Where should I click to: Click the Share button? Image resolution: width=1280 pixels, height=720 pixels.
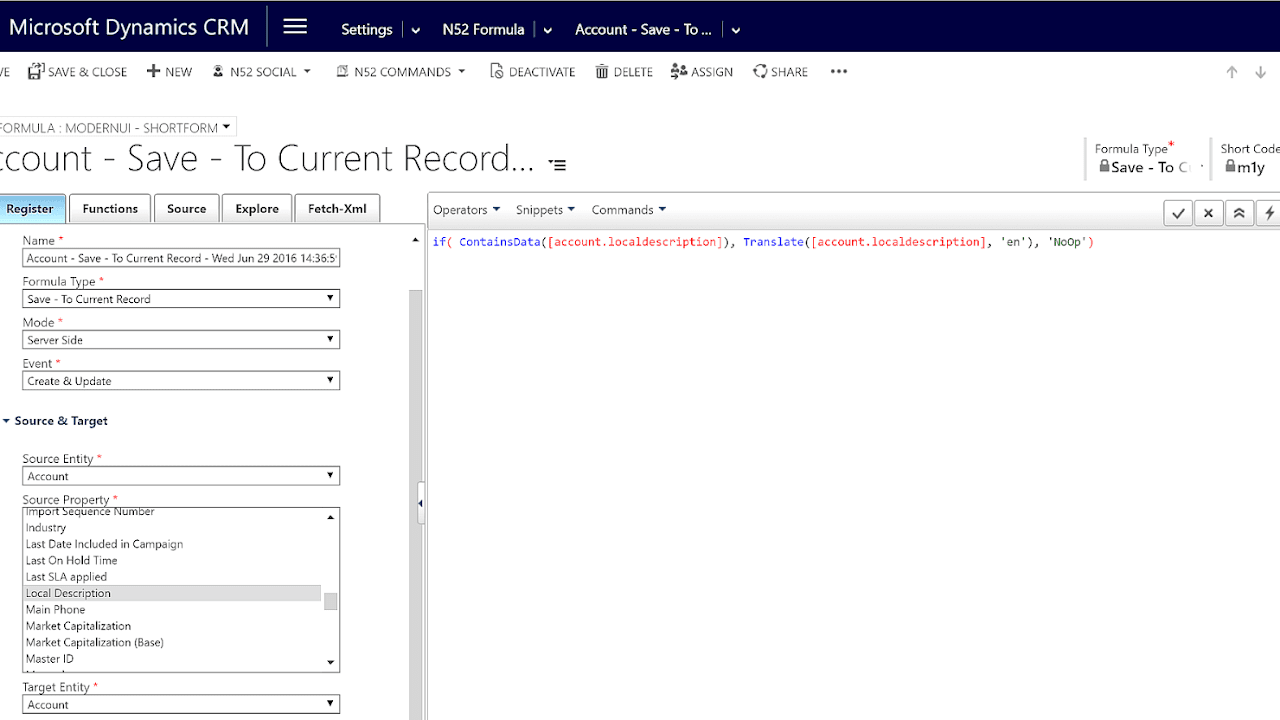click(x=780, y=72)
